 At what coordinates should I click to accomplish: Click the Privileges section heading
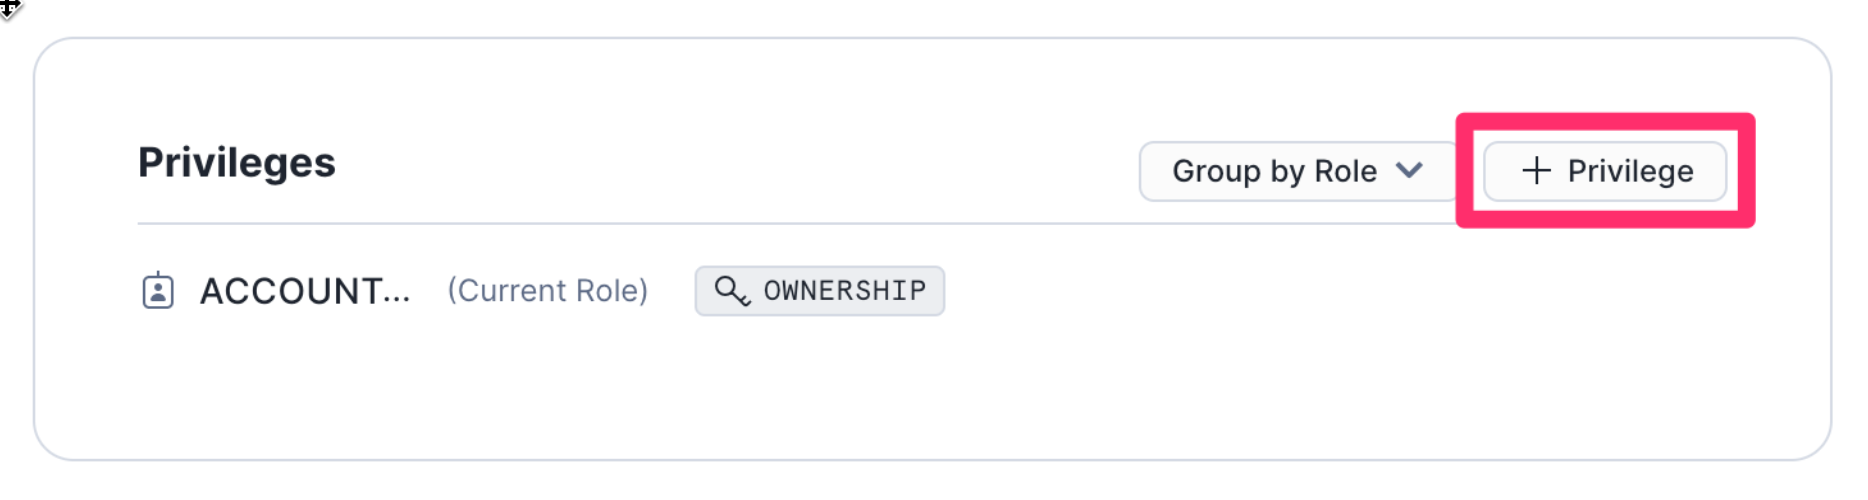click(x=237, y=162)
